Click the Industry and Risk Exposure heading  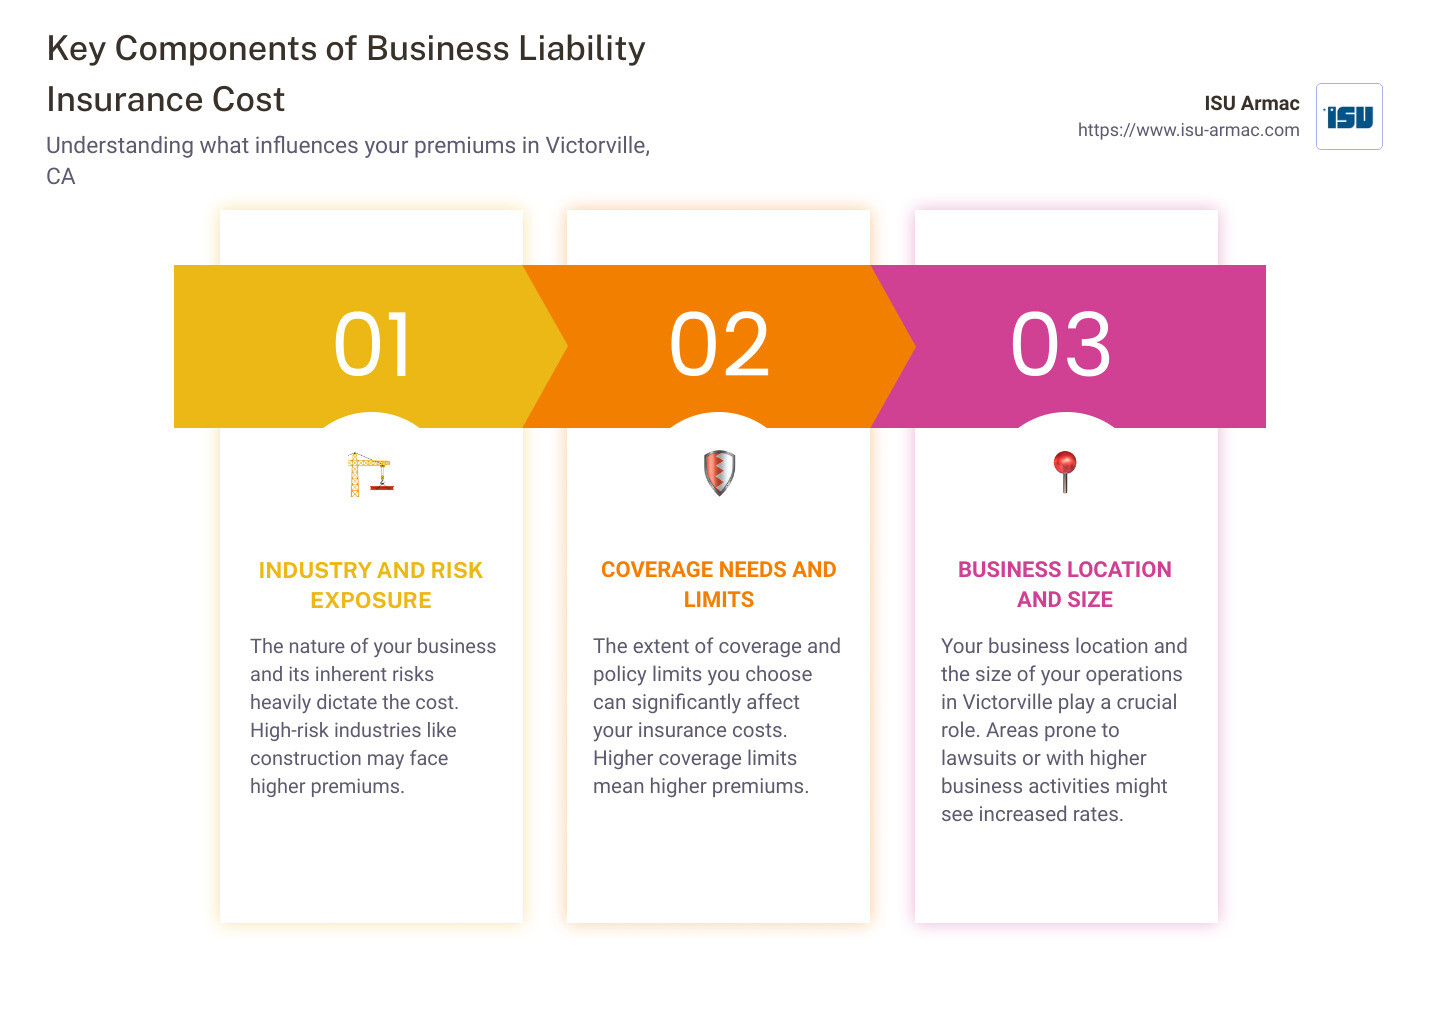click(x=371, y=585)
